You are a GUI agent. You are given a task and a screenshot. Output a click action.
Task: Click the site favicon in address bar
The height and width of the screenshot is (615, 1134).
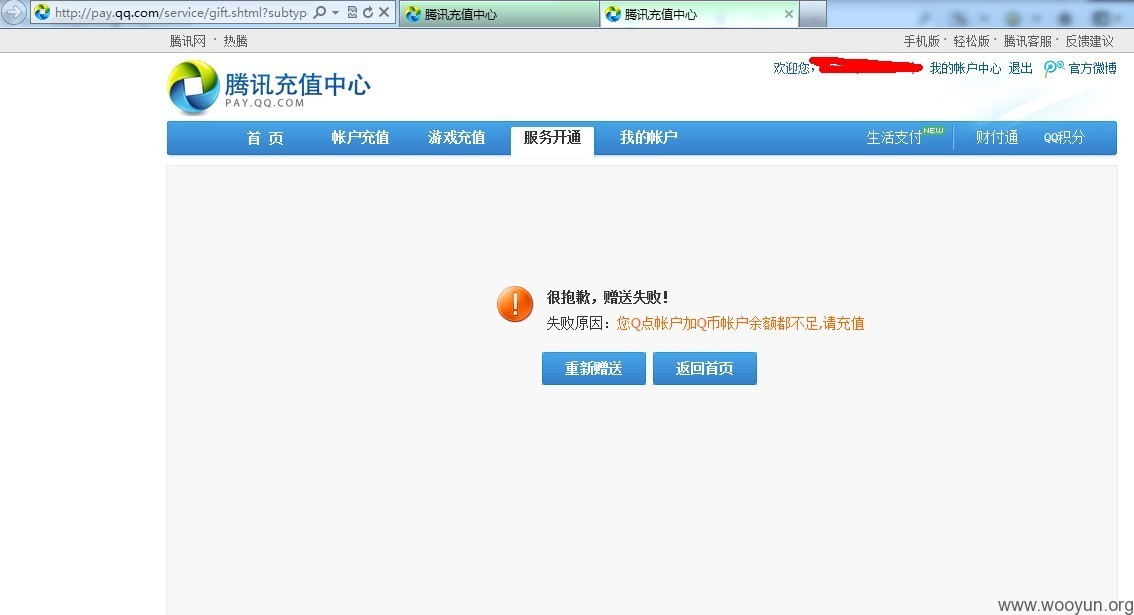pyautogui.click(x=42, y=12)
